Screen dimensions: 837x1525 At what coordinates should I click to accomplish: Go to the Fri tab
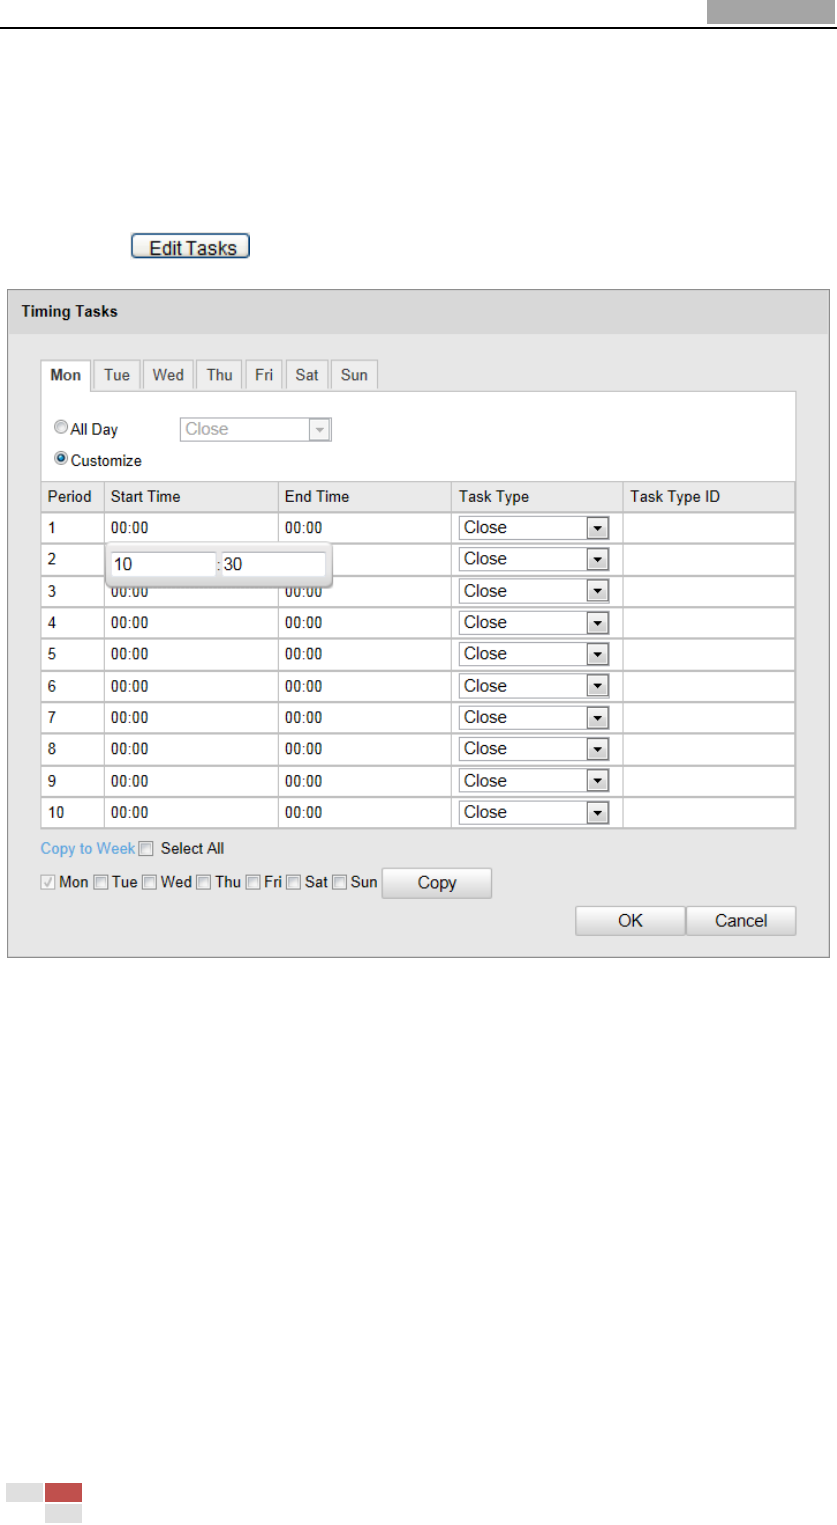(264, 375)
